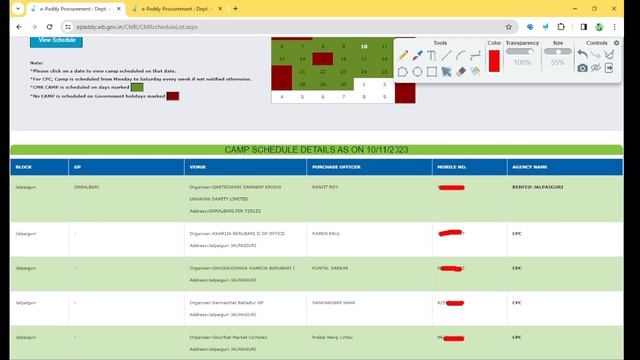
Task: Select the paint bucket fill tool
Action: pos(475,72)
